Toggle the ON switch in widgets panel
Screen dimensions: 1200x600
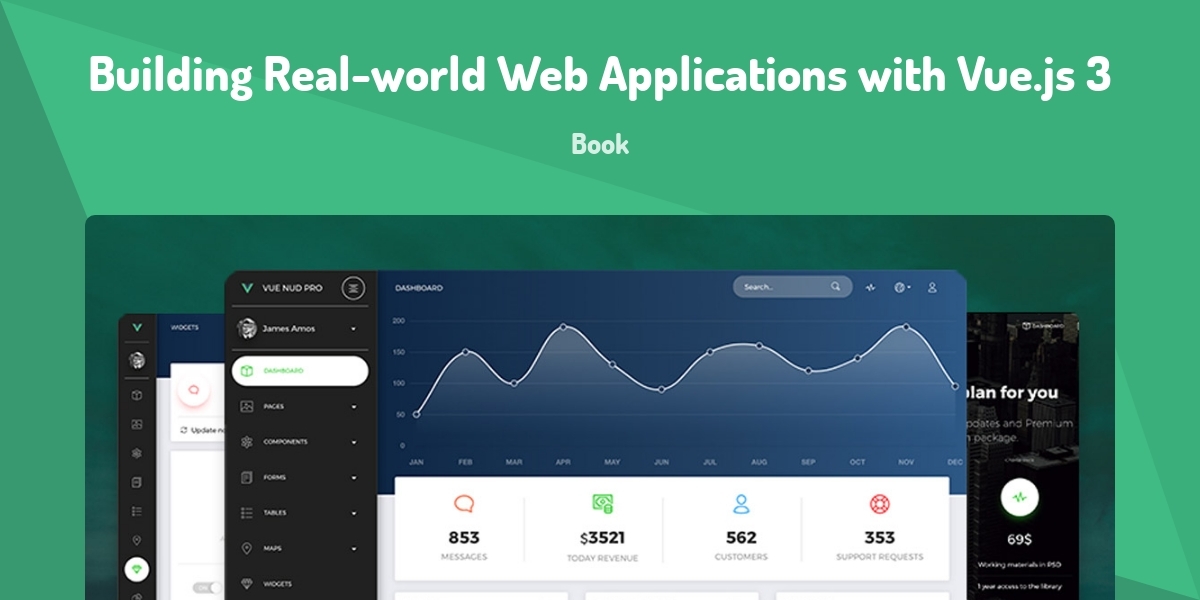coord(208,588)
